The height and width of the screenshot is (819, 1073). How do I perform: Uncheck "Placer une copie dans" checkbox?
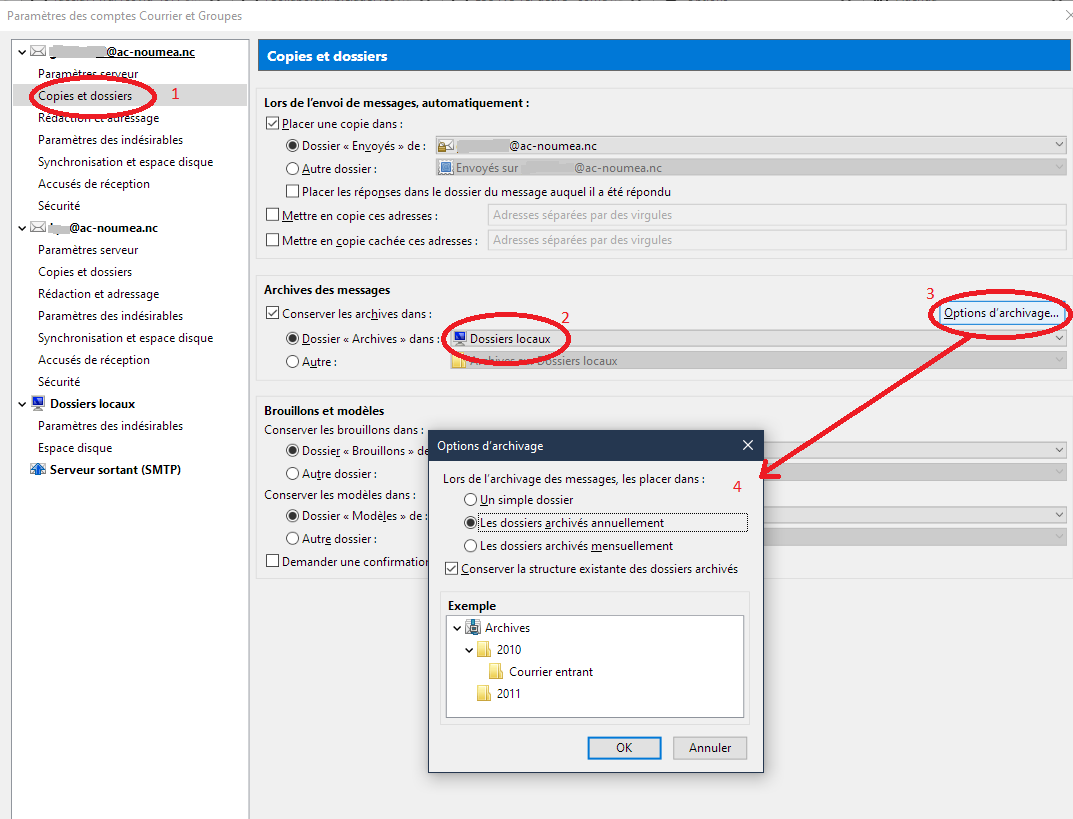[273, 124]
